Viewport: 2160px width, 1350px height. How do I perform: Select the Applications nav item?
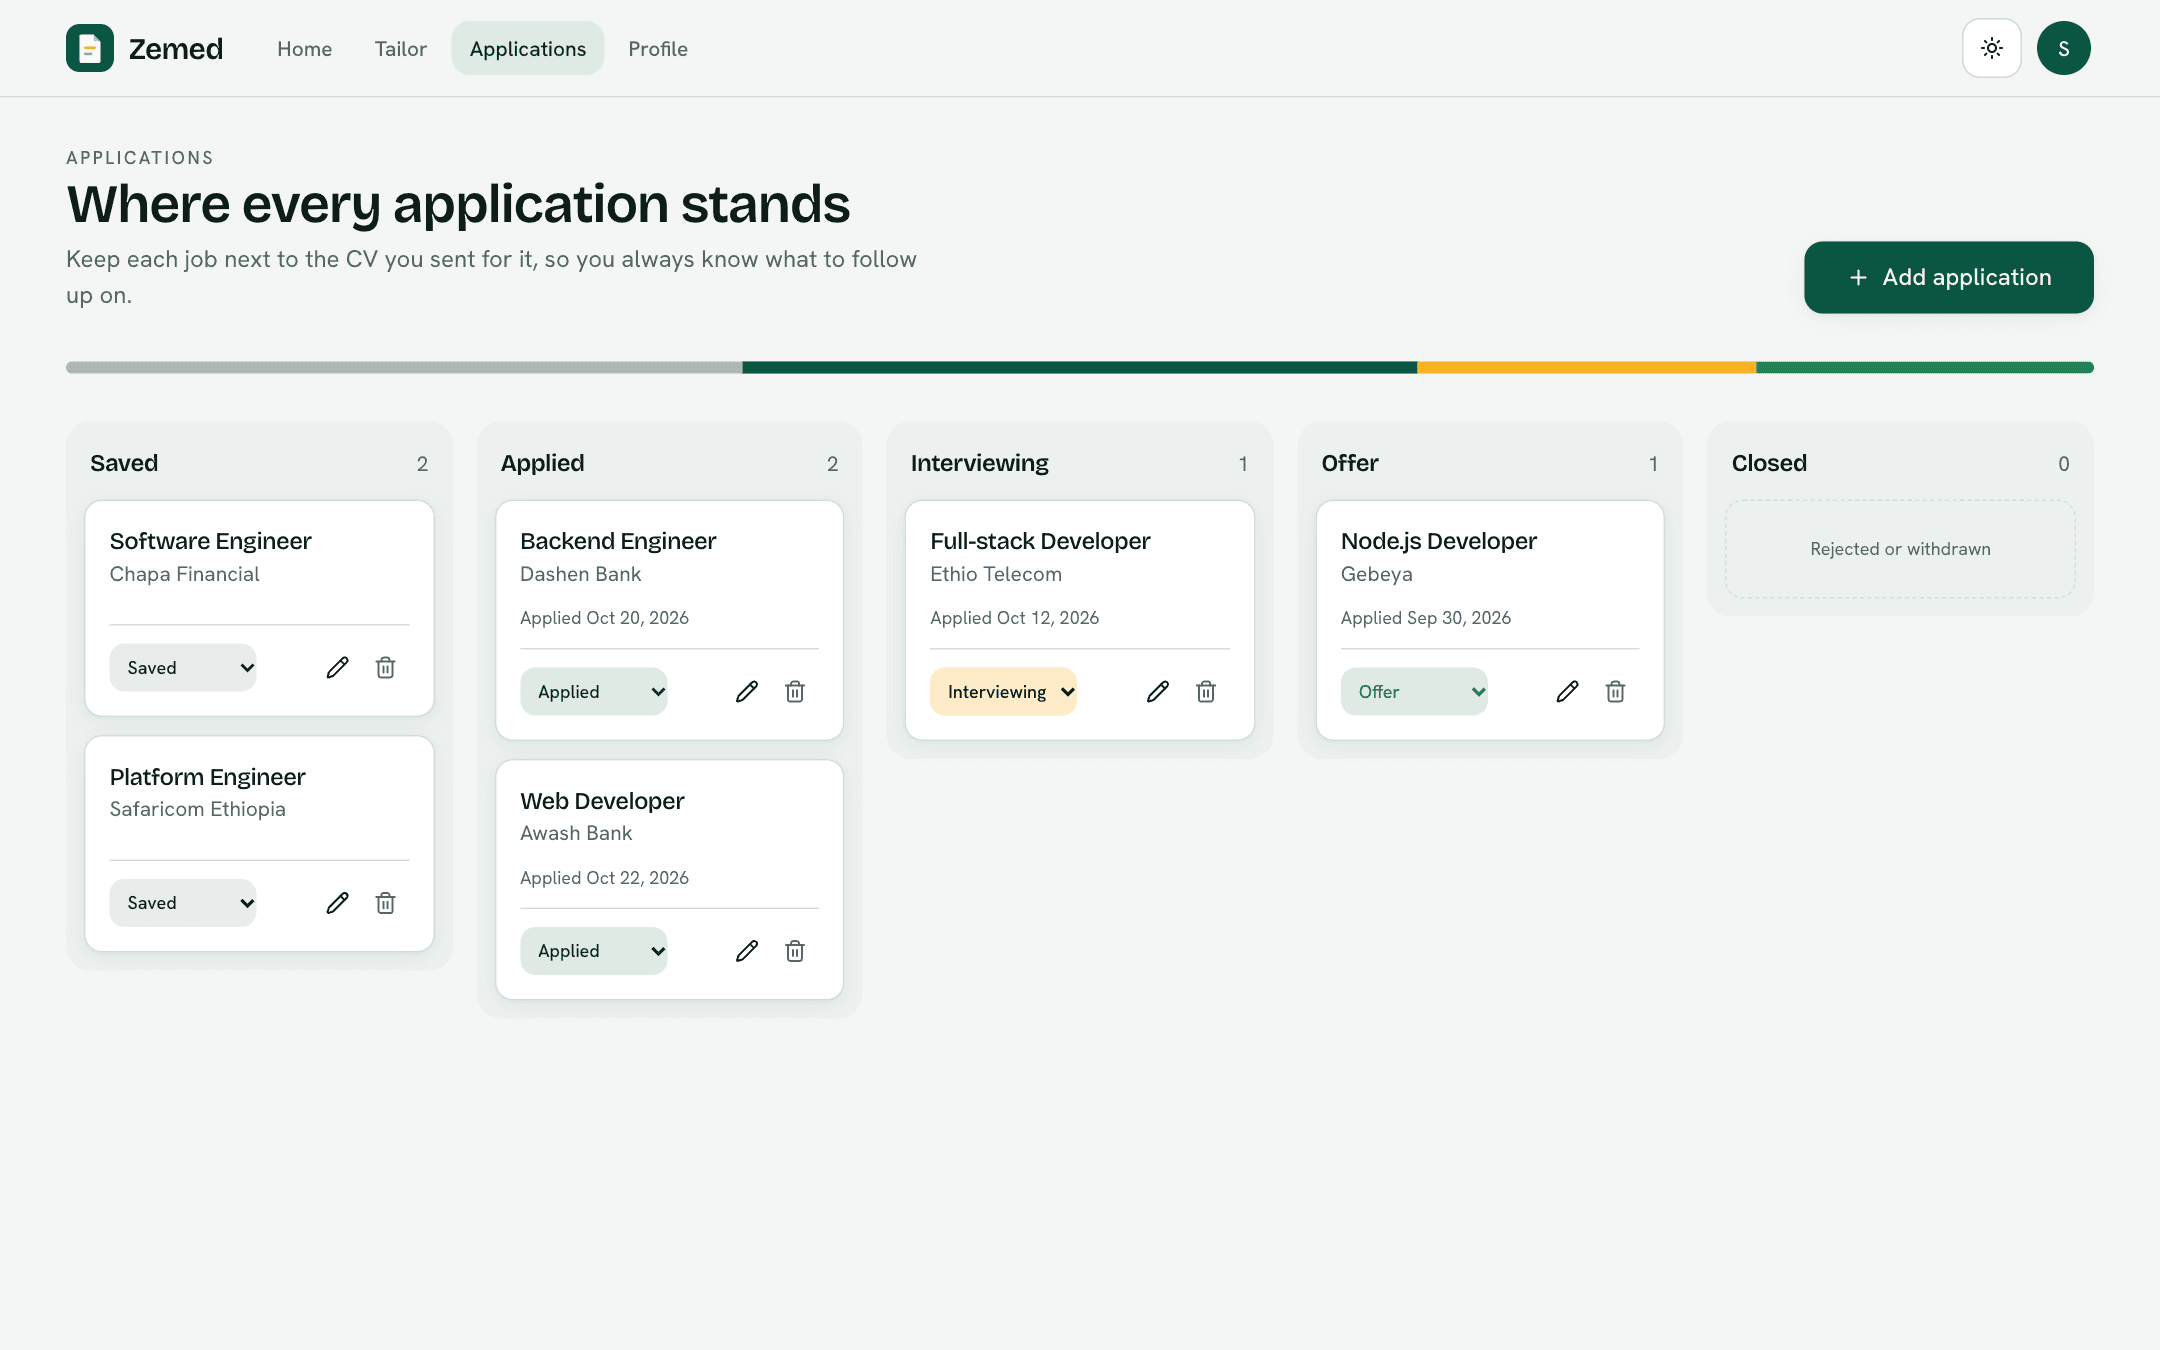tap(528, 48)
